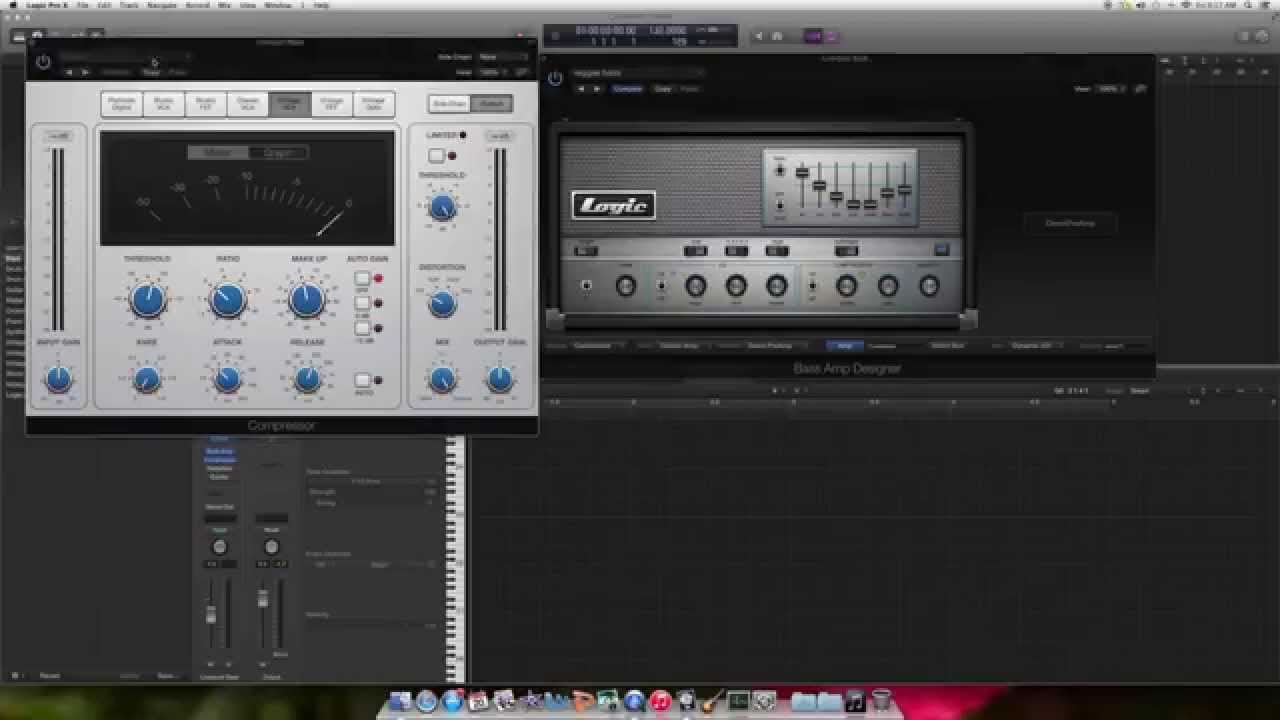This screenshot has width=1280, height=720.
Task: Open the Compressor View size dropdown
Action: pos(495,72)
